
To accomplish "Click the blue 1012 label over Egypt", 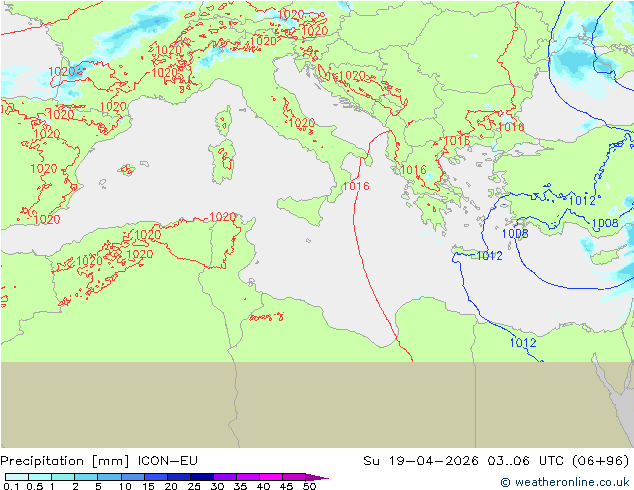I will point(523,343).
